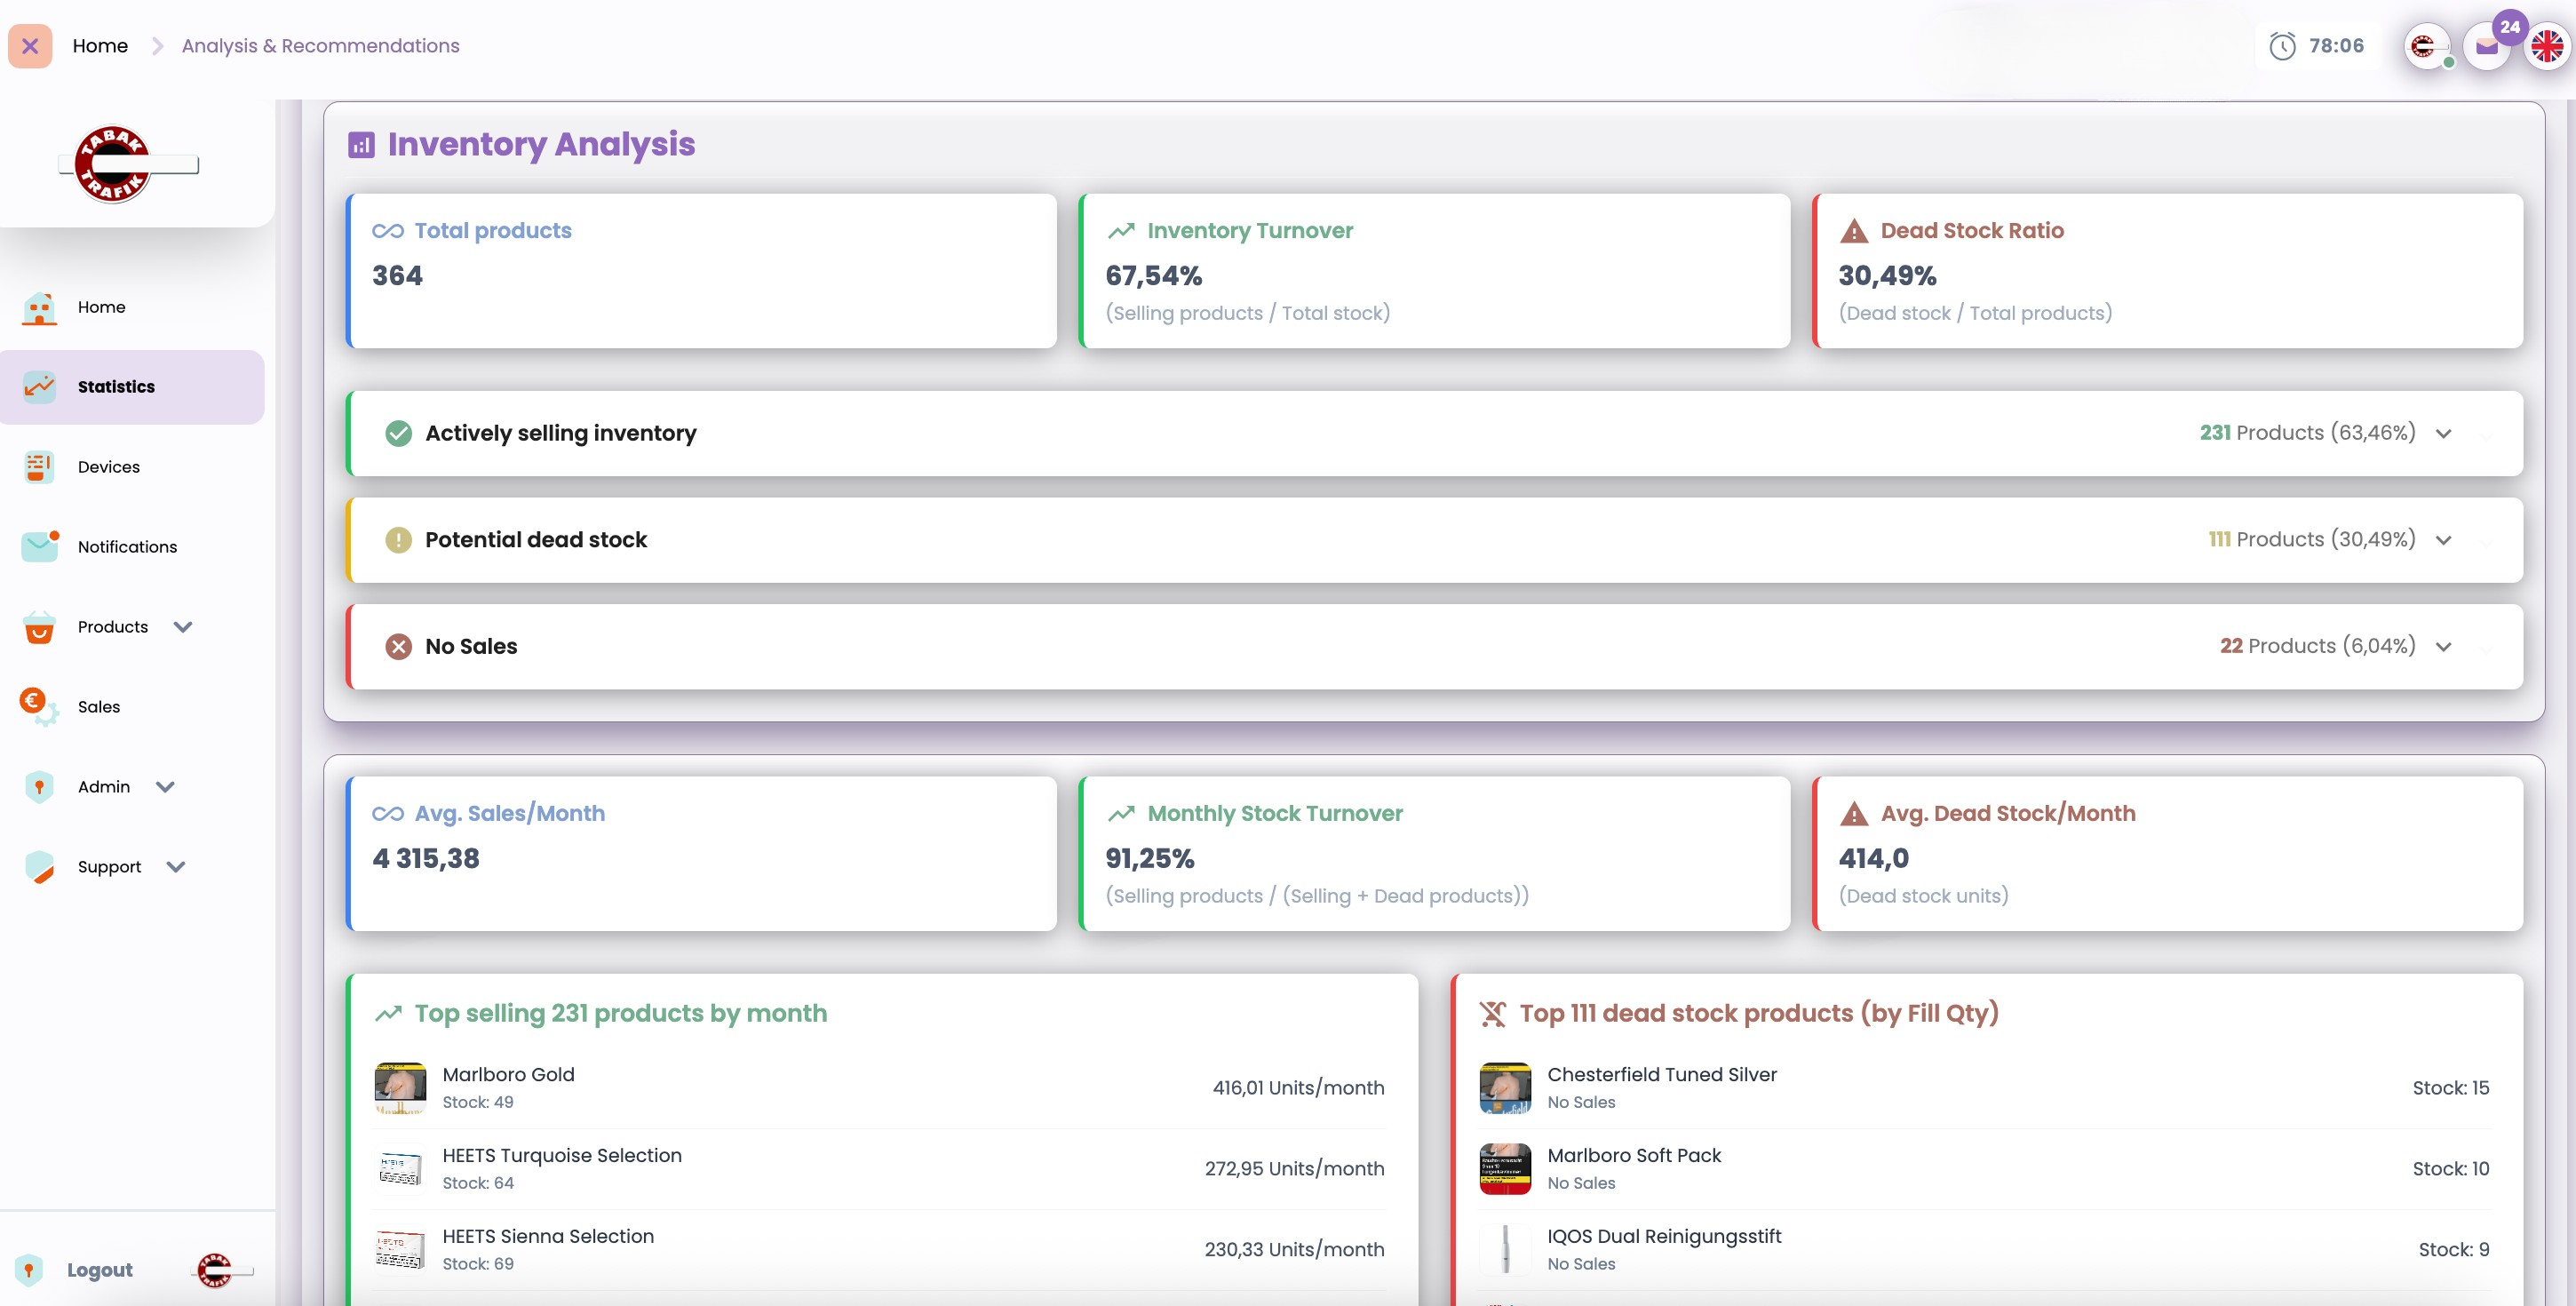Click the Logout link
The height and width of the screenshot is (1306, 2576).
pos(99,1269)
